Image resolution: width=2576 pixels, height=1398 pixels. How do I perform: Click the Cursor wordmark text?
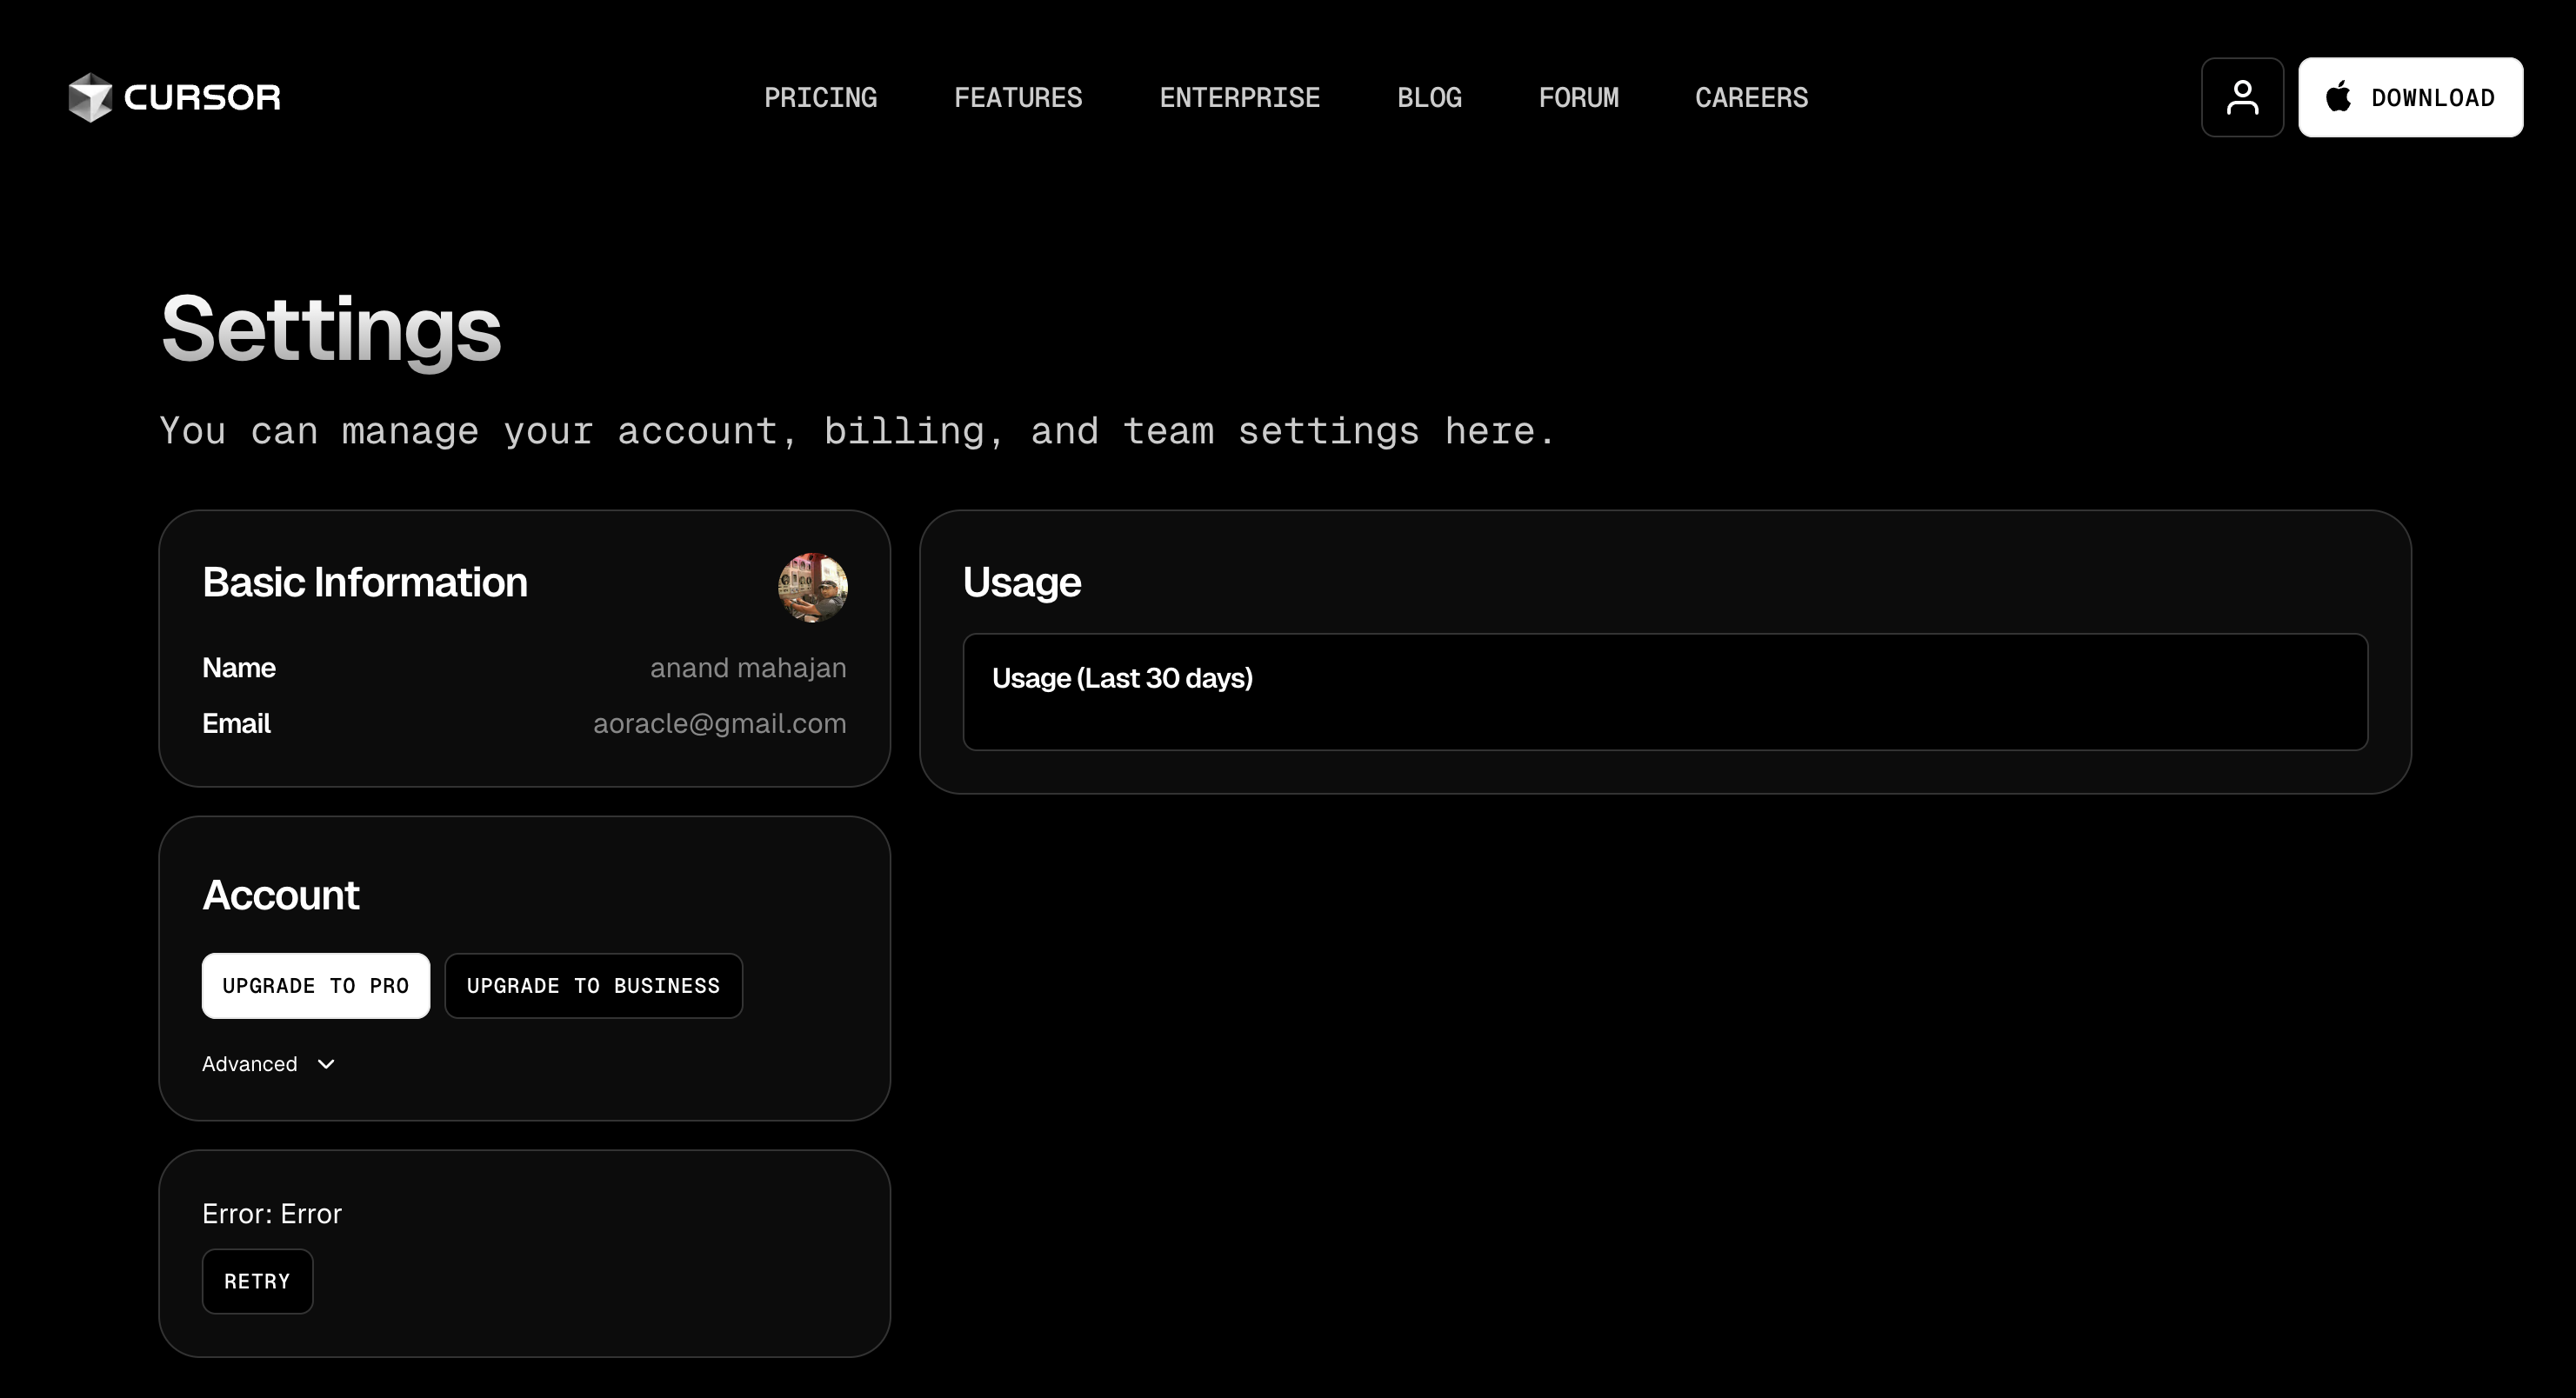[x=202, y=98]
